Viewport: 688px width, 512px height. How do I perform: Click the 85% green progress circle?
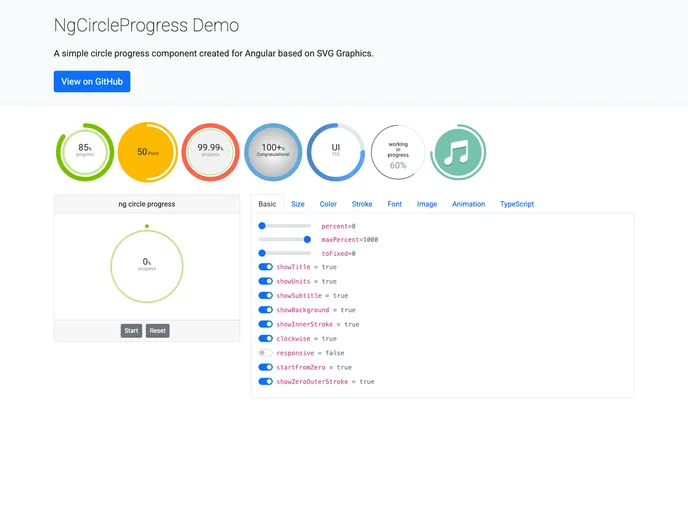(x=84, y=152)
